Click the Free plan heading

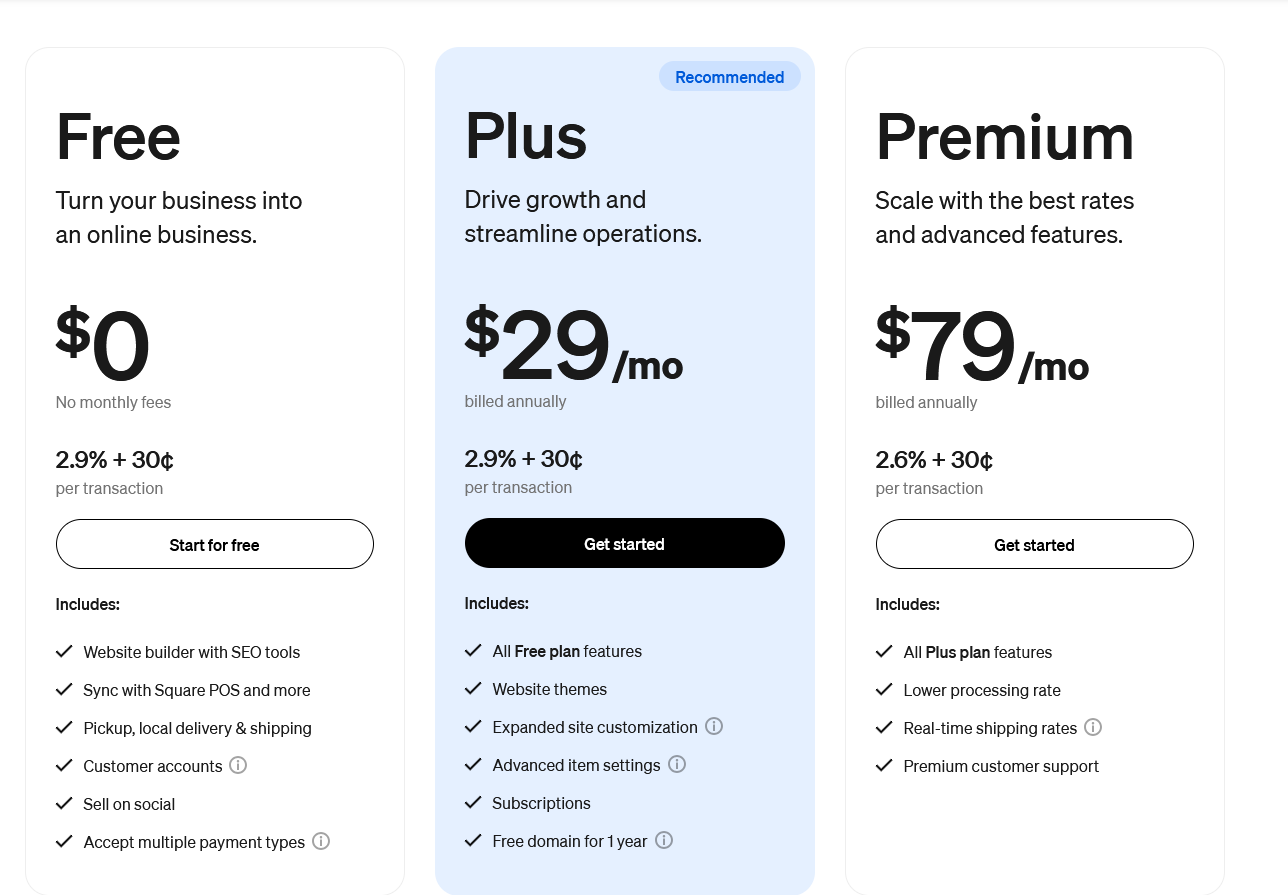pos(118,136)
